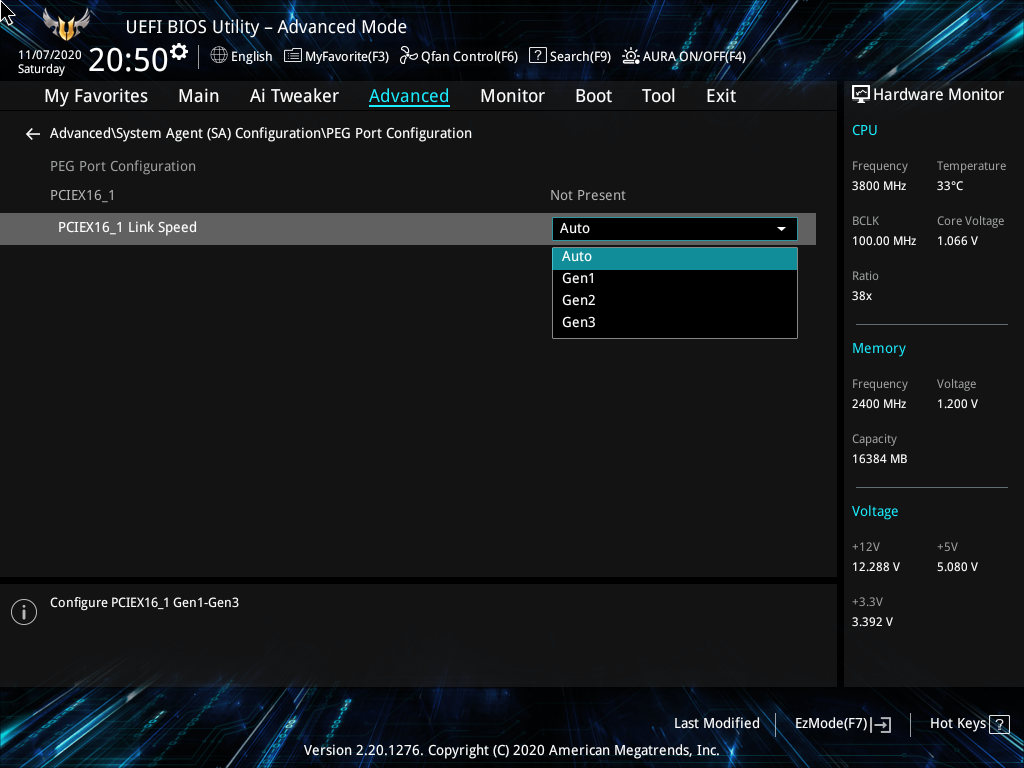Switch to the Main tab
1024x768 pixels.
(199, 96)
